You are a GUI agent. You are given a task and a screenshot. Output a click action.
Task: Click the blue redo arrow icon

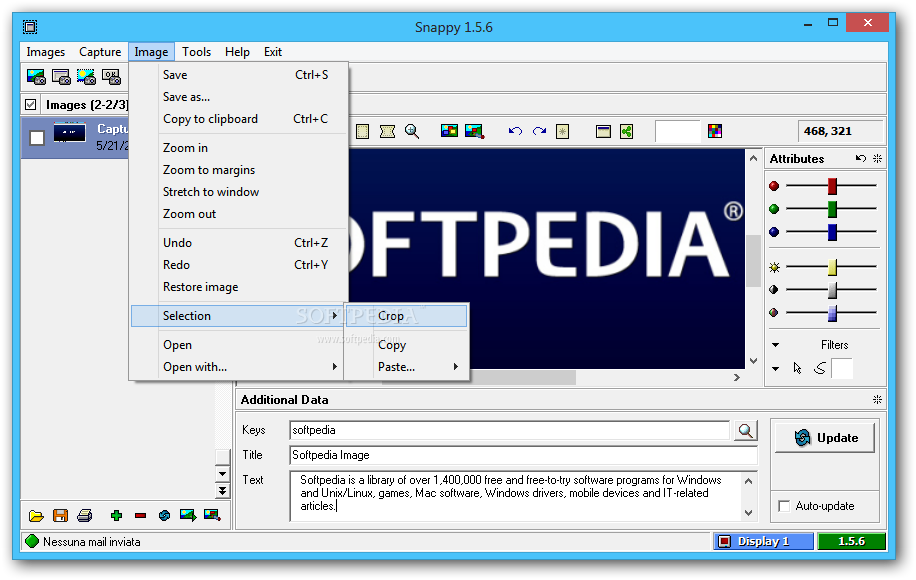[539, 131]
